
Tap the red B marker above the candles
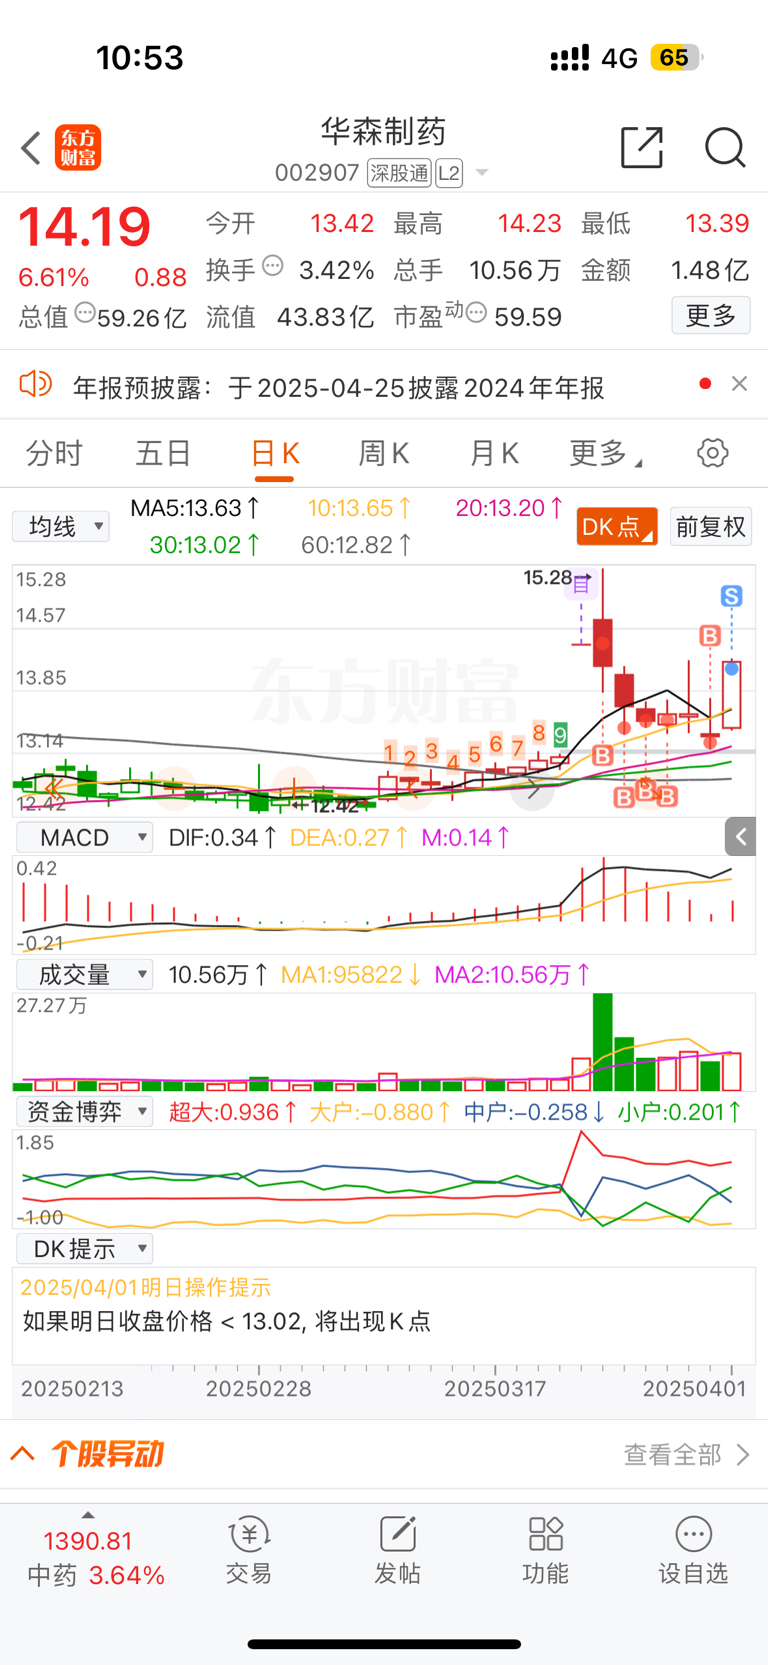tap(710, 636)
